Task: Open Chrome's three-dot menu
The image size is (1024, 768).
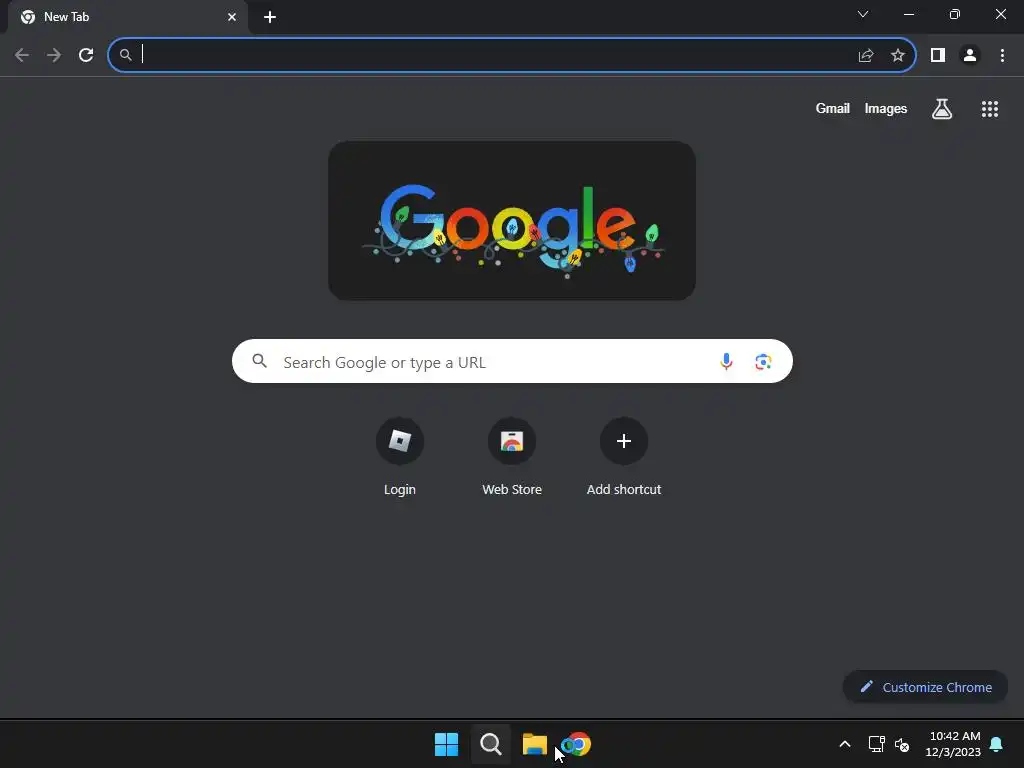Action: point(1002,56)
